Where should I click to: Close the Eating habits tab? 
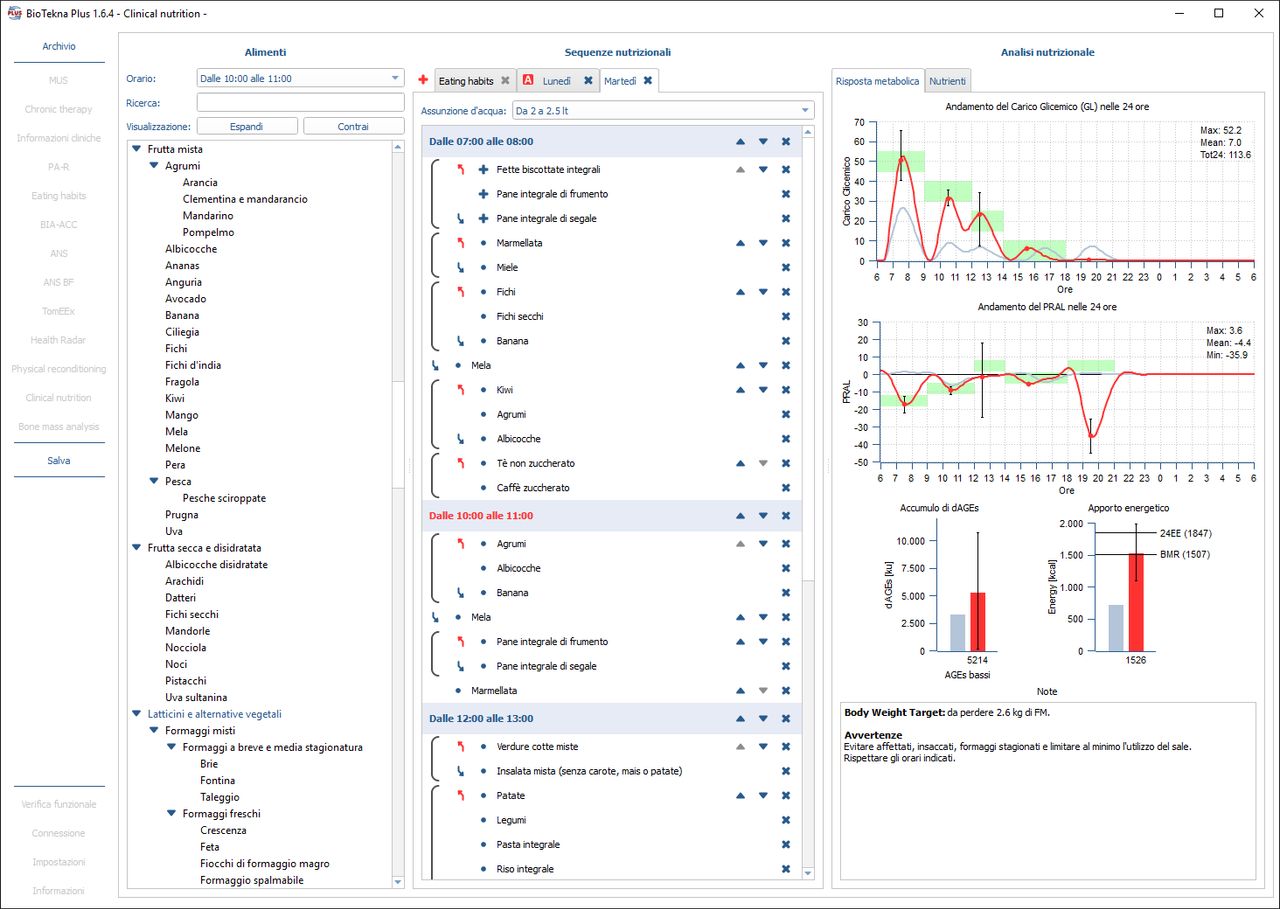click(505, 81)
